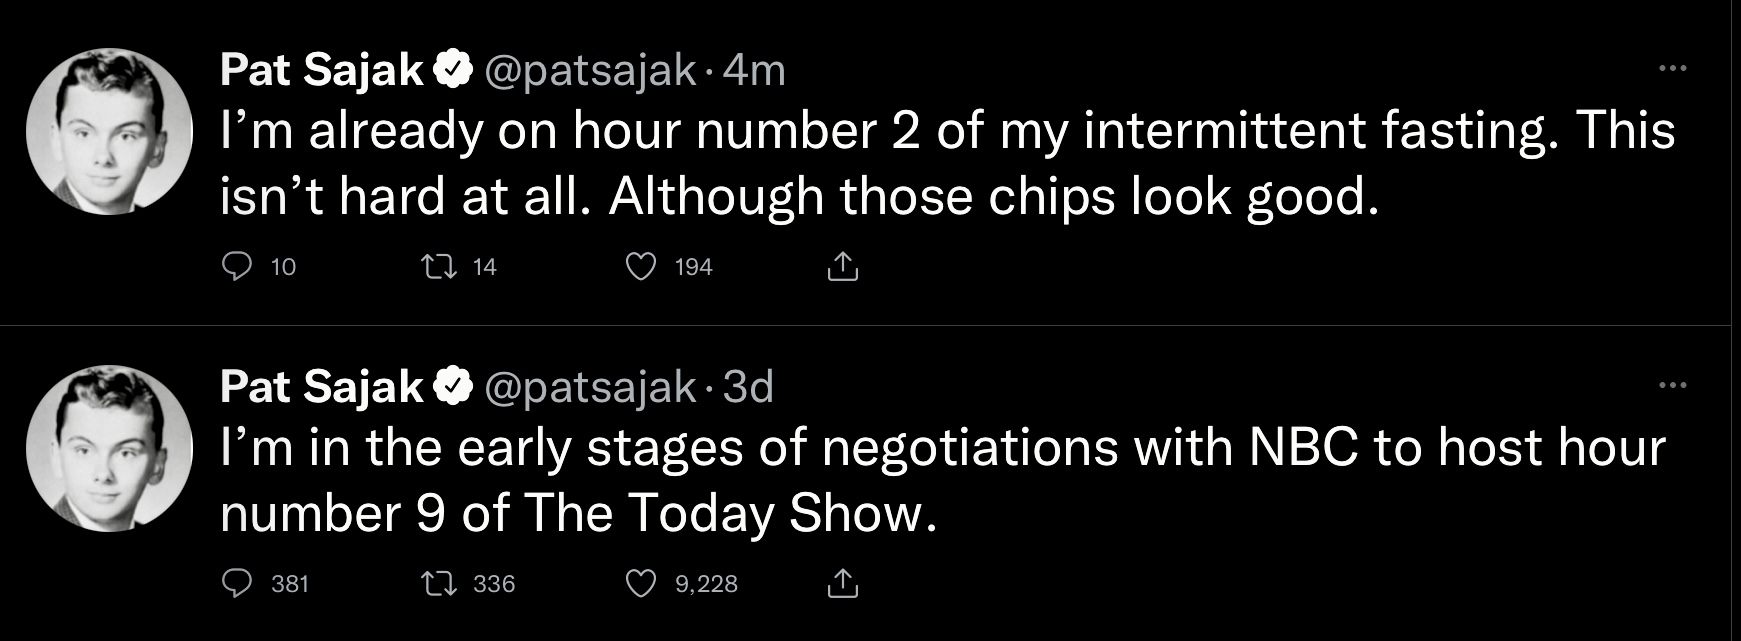Open @patsajak handle on first tweet
This screenshot has height=641, width=1741.
click(x=590, y=70)
